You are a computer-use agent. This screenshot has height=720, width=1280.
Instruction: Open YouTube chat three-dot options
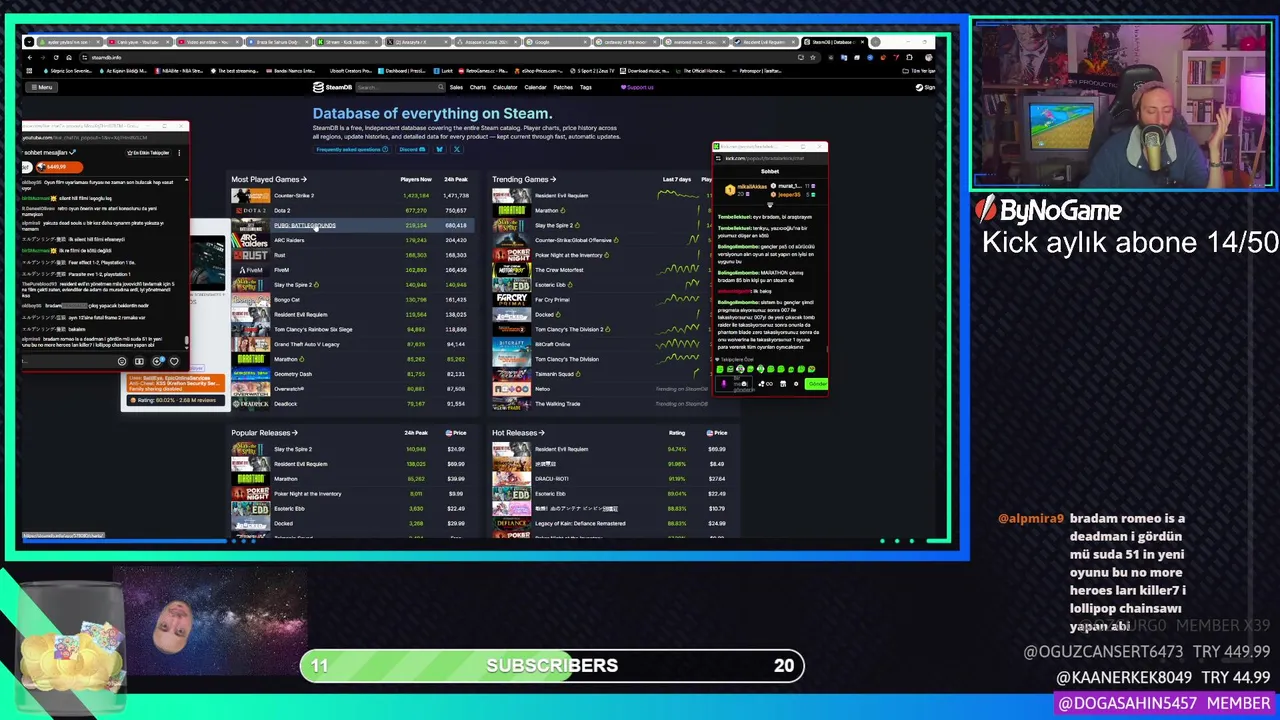coord(179,153)
